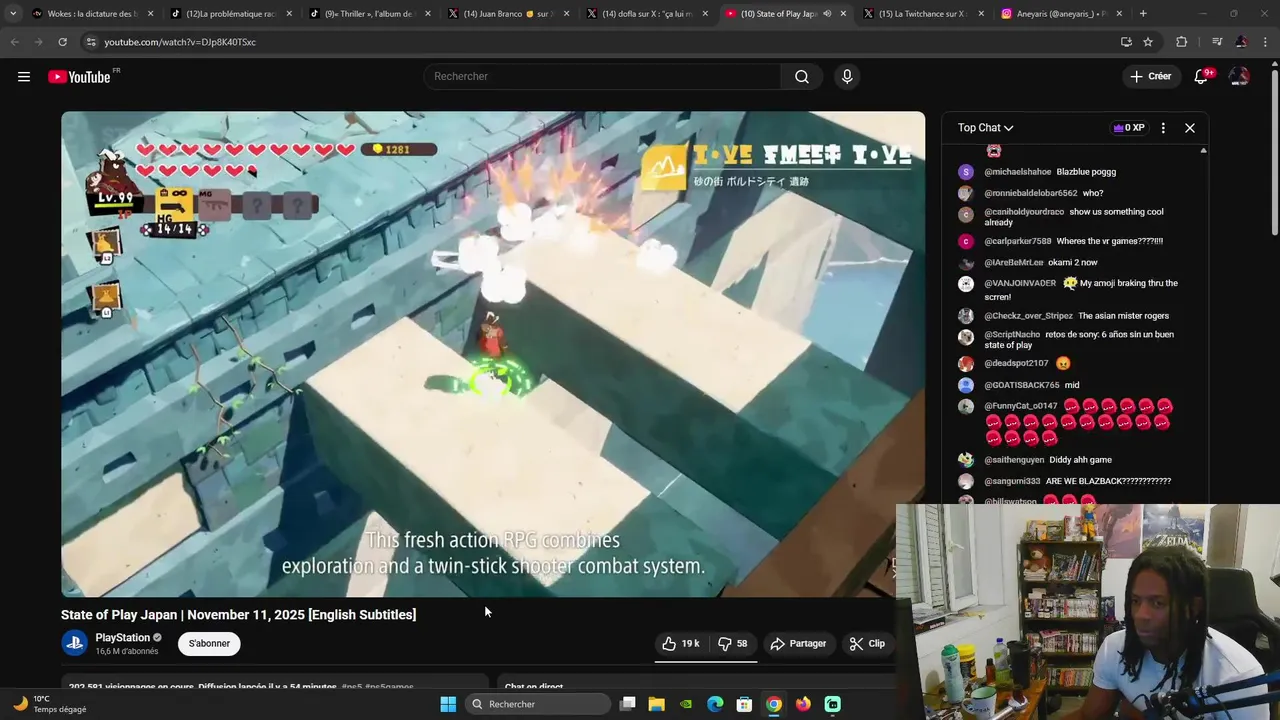Click the install/cast icon in address bar
The height and width of the screenshot is (720, 1280).
click(1126, 42)
